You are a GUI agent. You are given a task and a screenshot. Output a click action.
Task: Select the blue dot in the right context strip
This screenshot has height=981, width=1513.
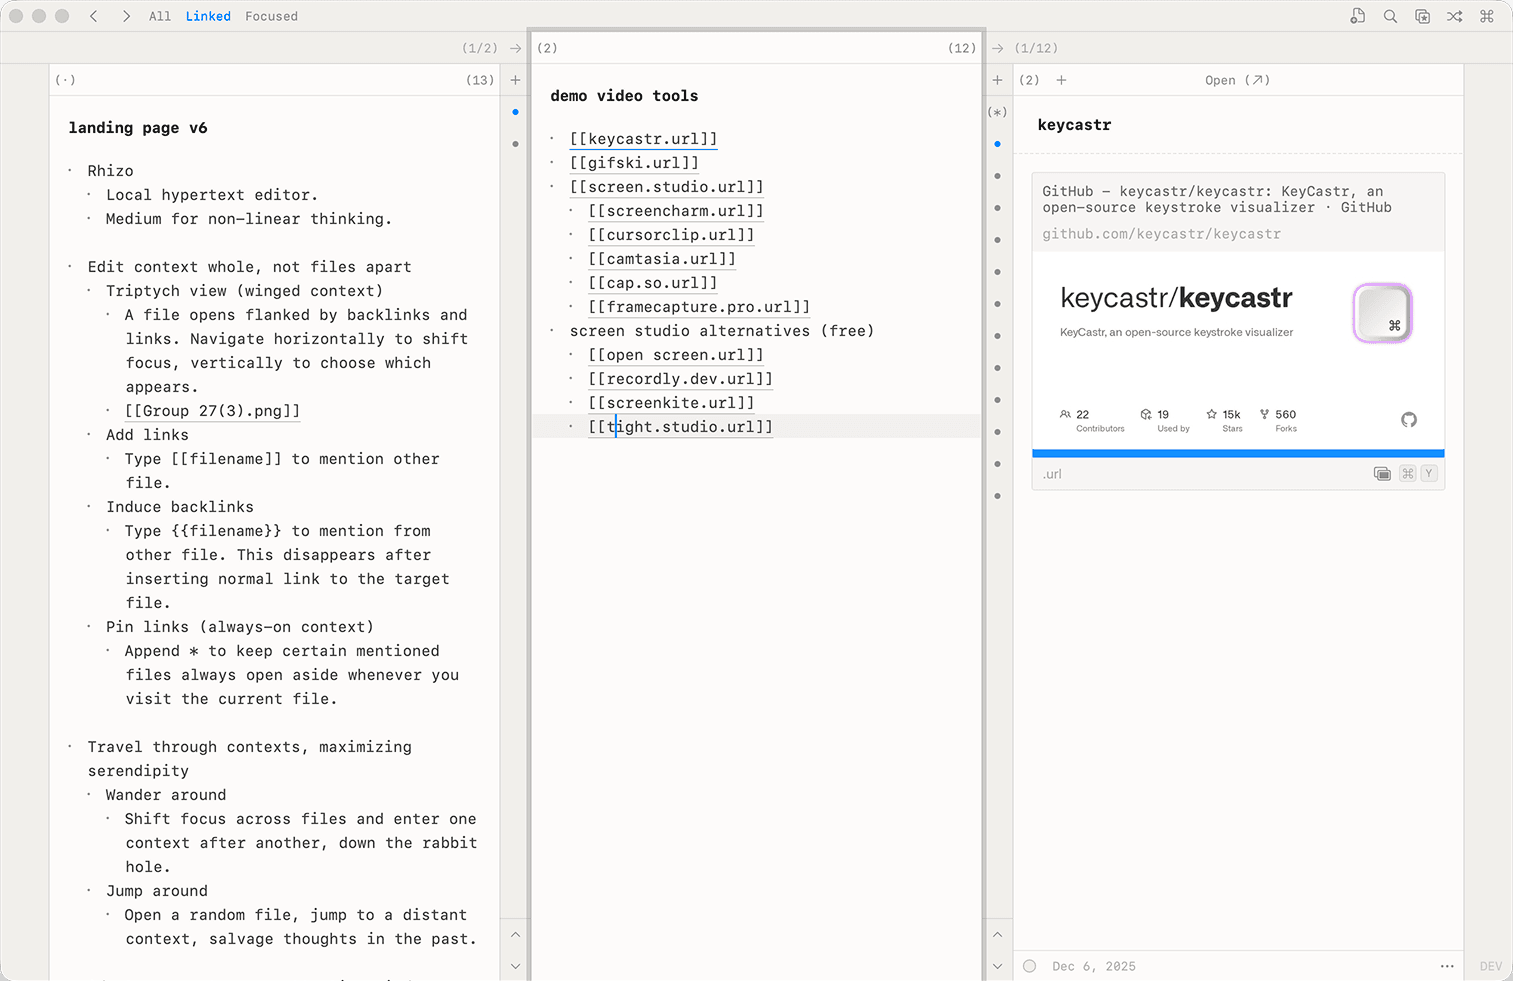tap(997, 144)
